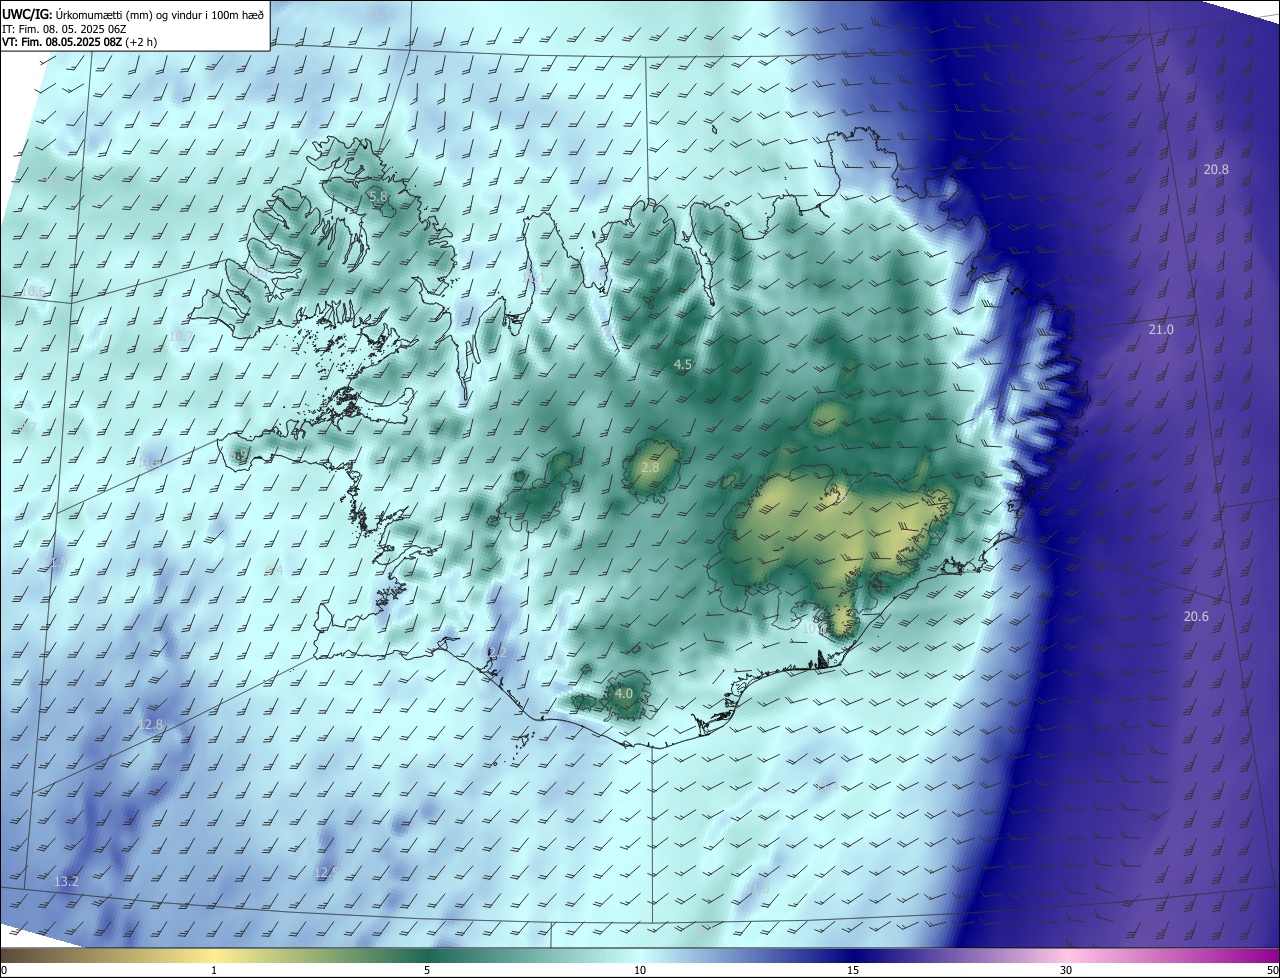Click the 4.5 value label
The image size is (1280, 978).
pos(683,365)
